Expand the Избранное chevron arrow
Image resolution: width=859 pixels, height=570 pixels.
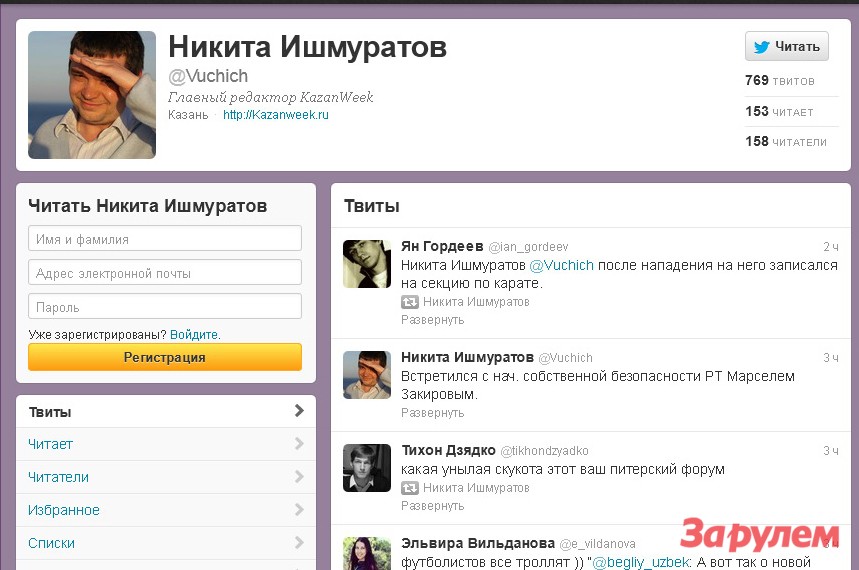point(299,510)
